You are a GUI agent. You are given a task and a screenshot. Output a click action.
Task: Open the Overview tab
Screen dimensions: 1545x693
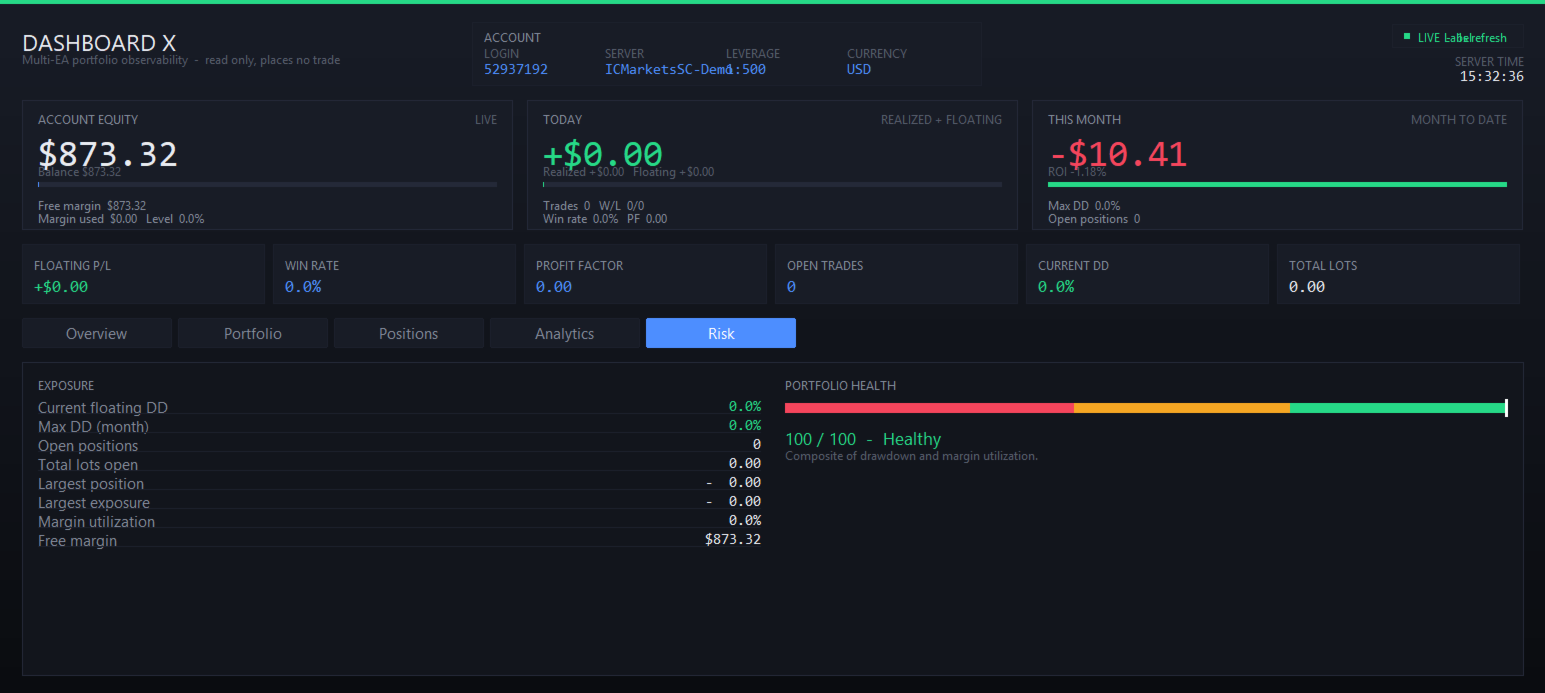tap(97, 333)
